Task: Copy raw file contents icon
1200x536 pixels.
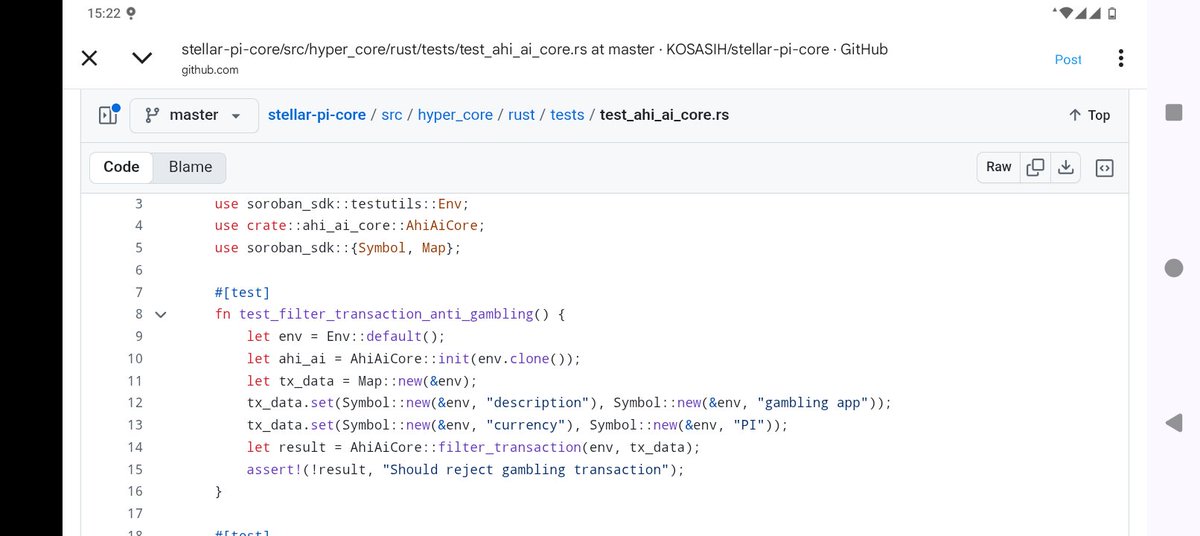Action: click(x=1035, y=167)
